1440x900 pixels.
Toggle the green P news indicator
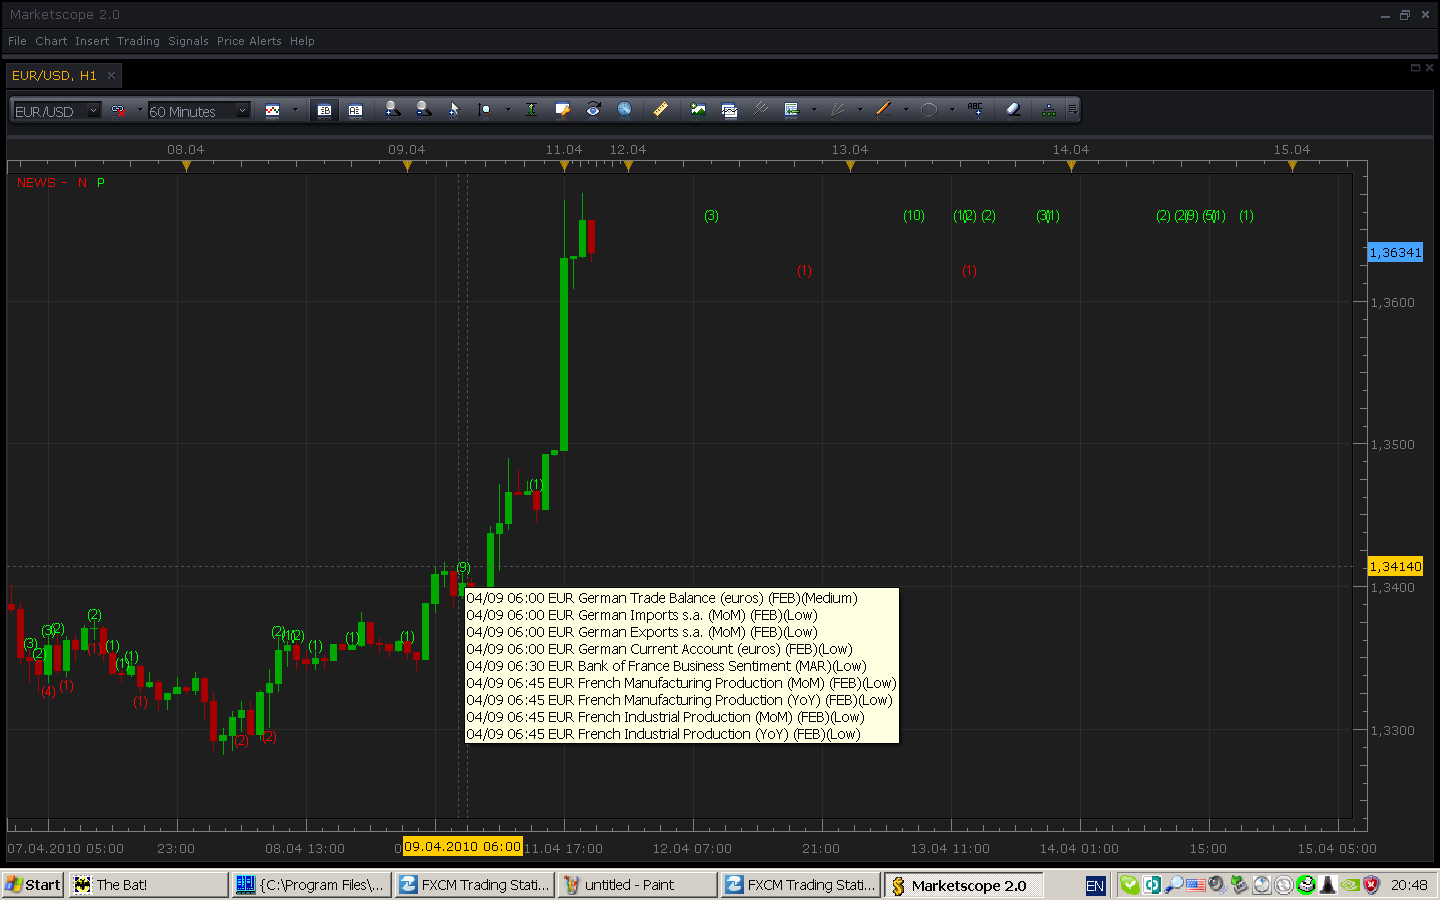[101, 183]
